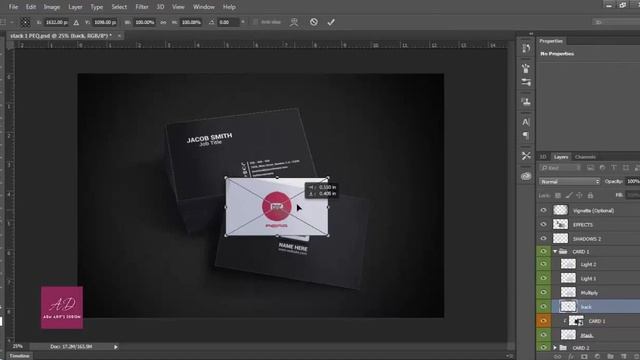Expand the CARD 2 group
Viewport: 640px width, 360px height.
(555, 348)
